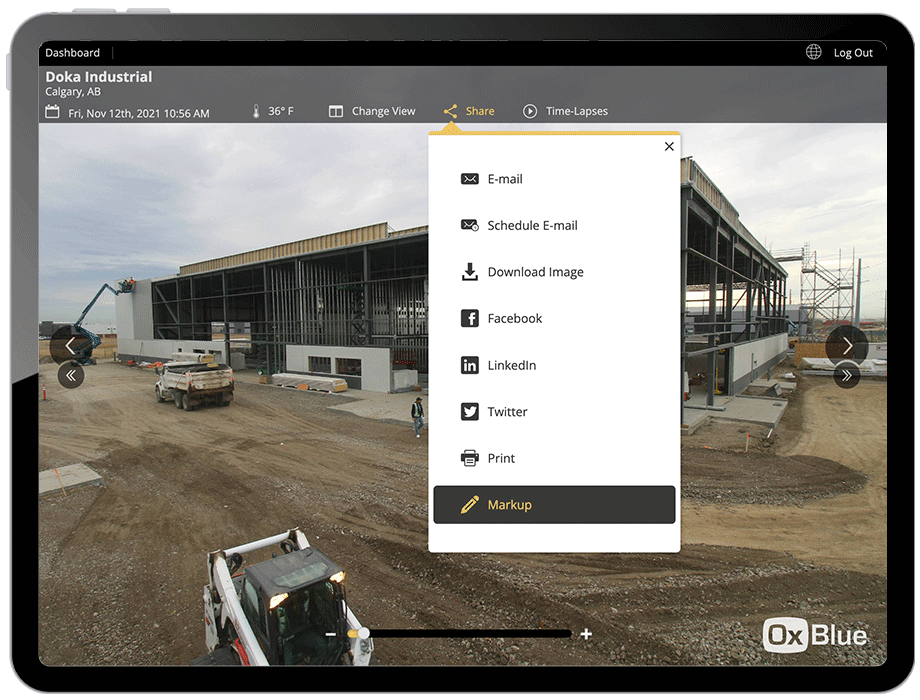Screen dimensions: 920x700
Task: Open the calendar date picker icon
Action: pyautogui.click(x=52, y=113)
